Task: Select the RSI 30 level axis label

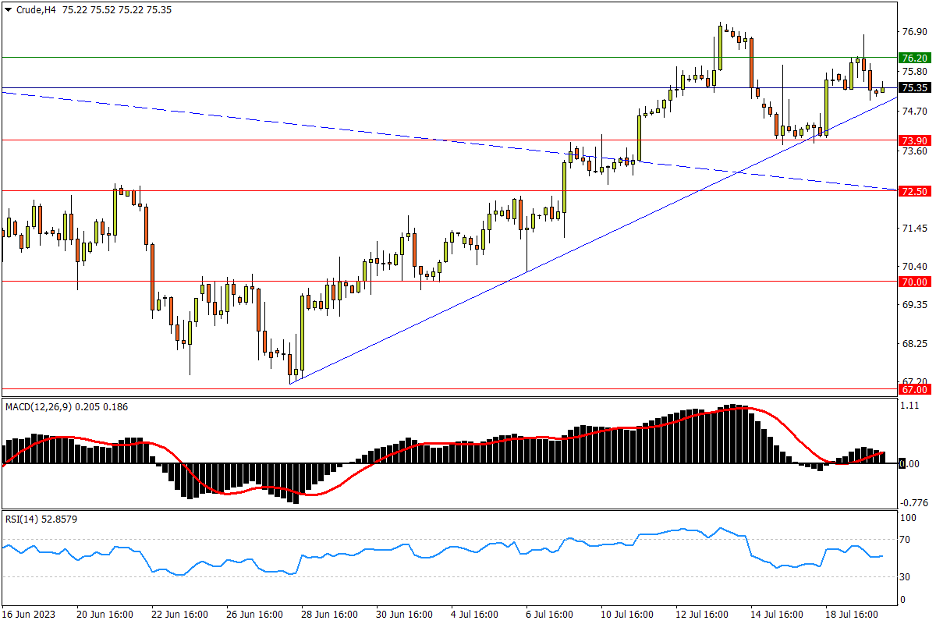Action: tap(908, 577)
